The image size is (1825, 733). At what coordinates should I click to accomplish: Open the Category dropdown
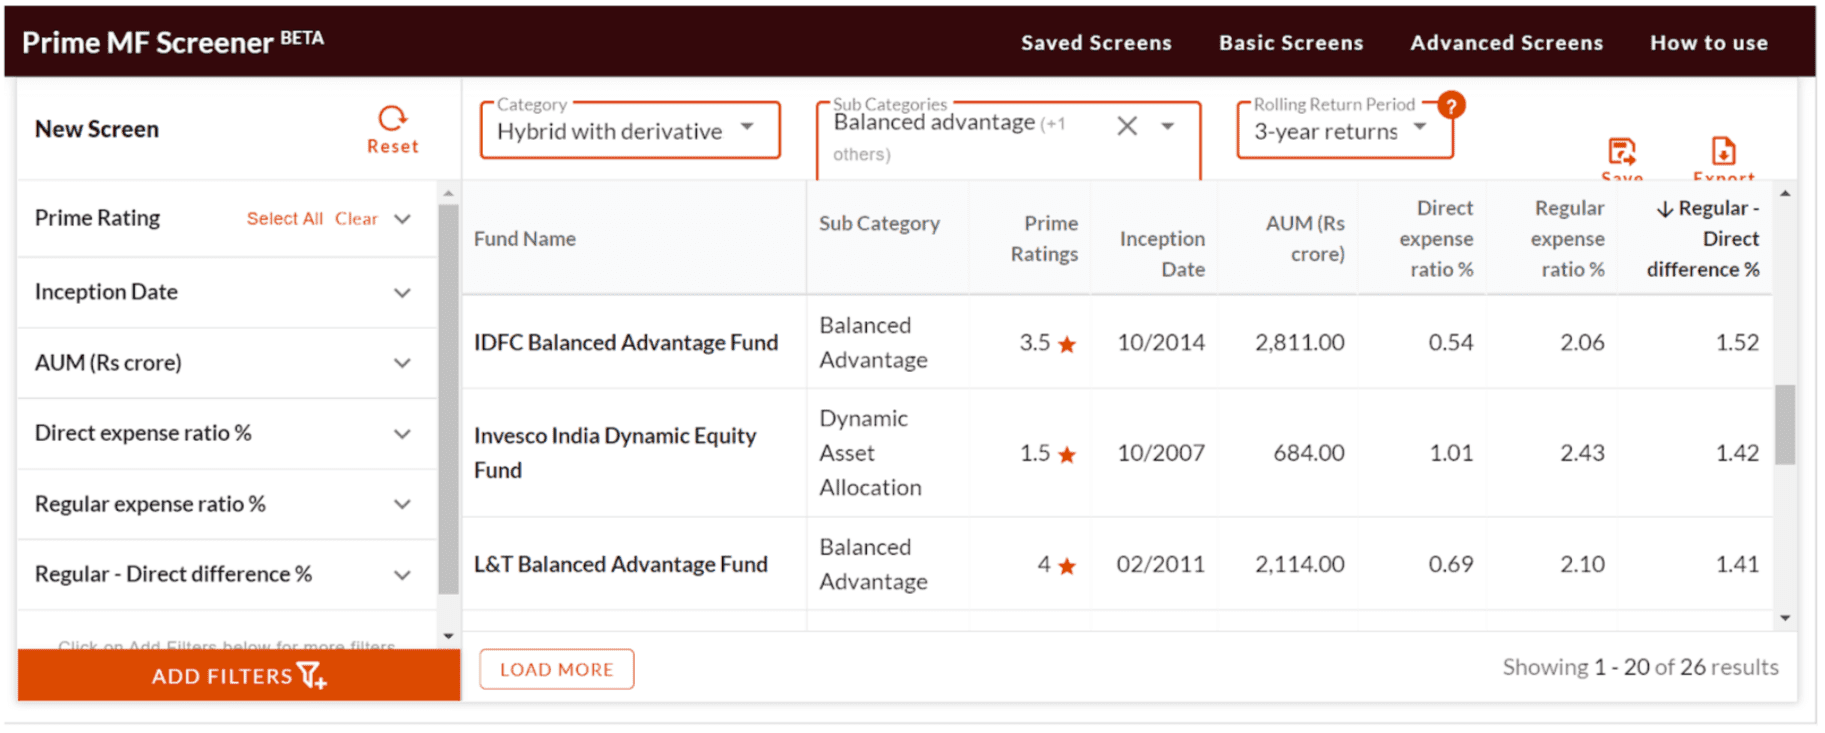pos(630,130)
